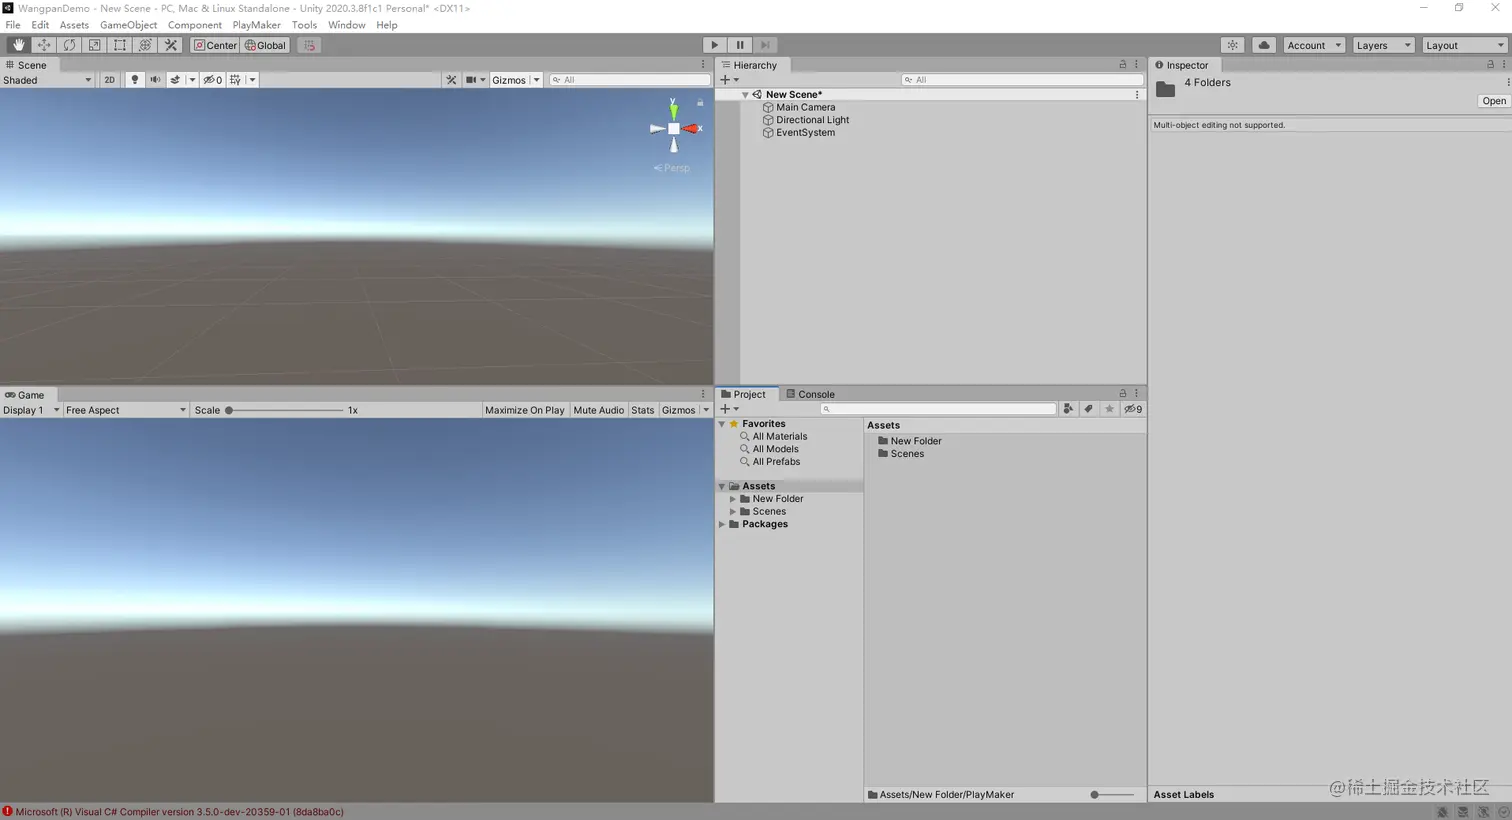Expand Packages folder tree

coord(722,524)
